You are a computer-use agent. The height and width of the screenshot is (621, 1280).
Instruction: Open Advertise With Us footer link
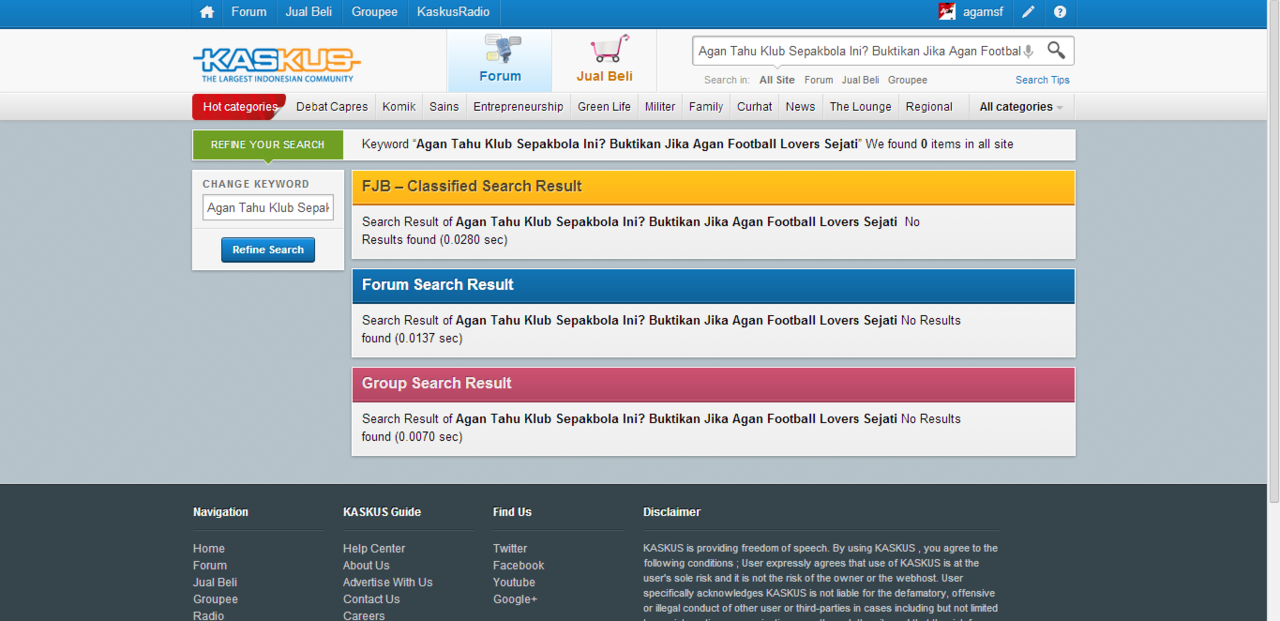388,583
